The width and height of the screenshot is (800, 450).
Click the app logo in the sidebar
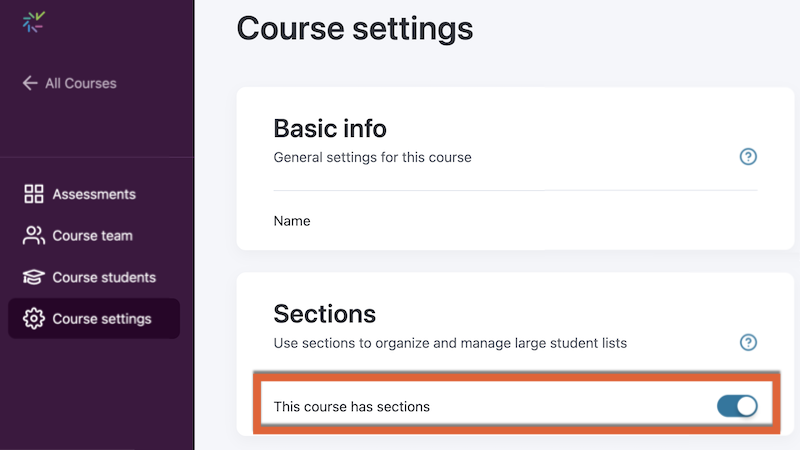[34, 22]
